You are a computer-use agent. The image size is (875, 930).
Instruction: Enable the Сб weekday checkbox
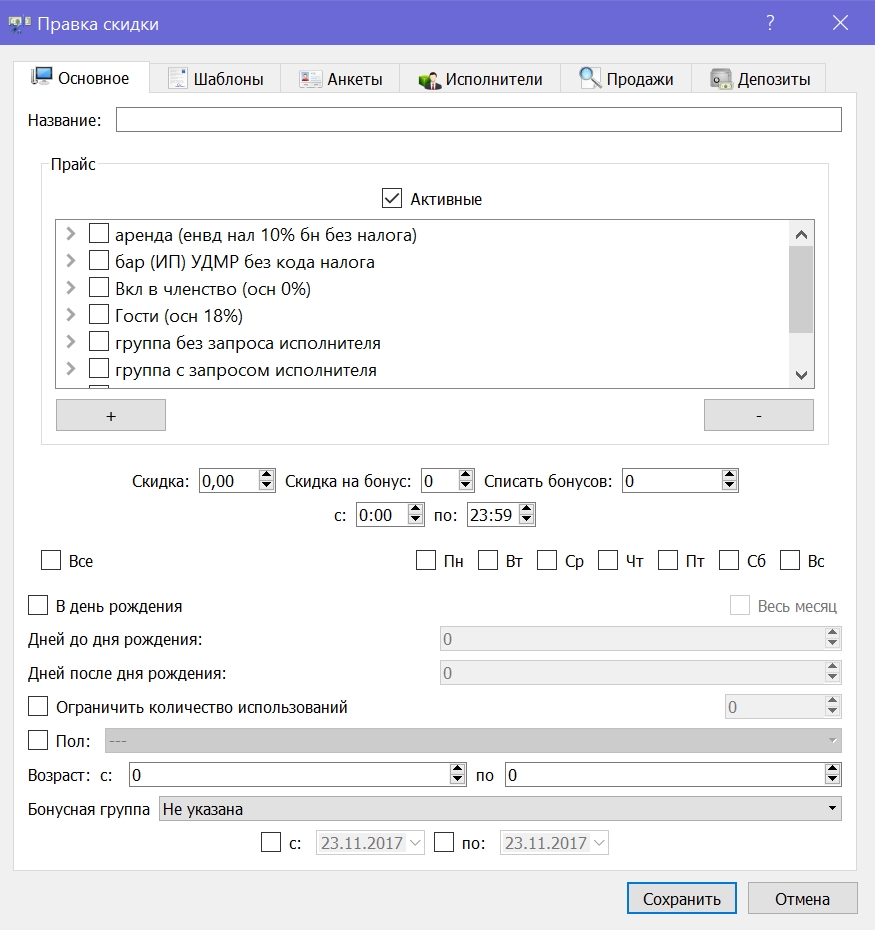point(729,560)
